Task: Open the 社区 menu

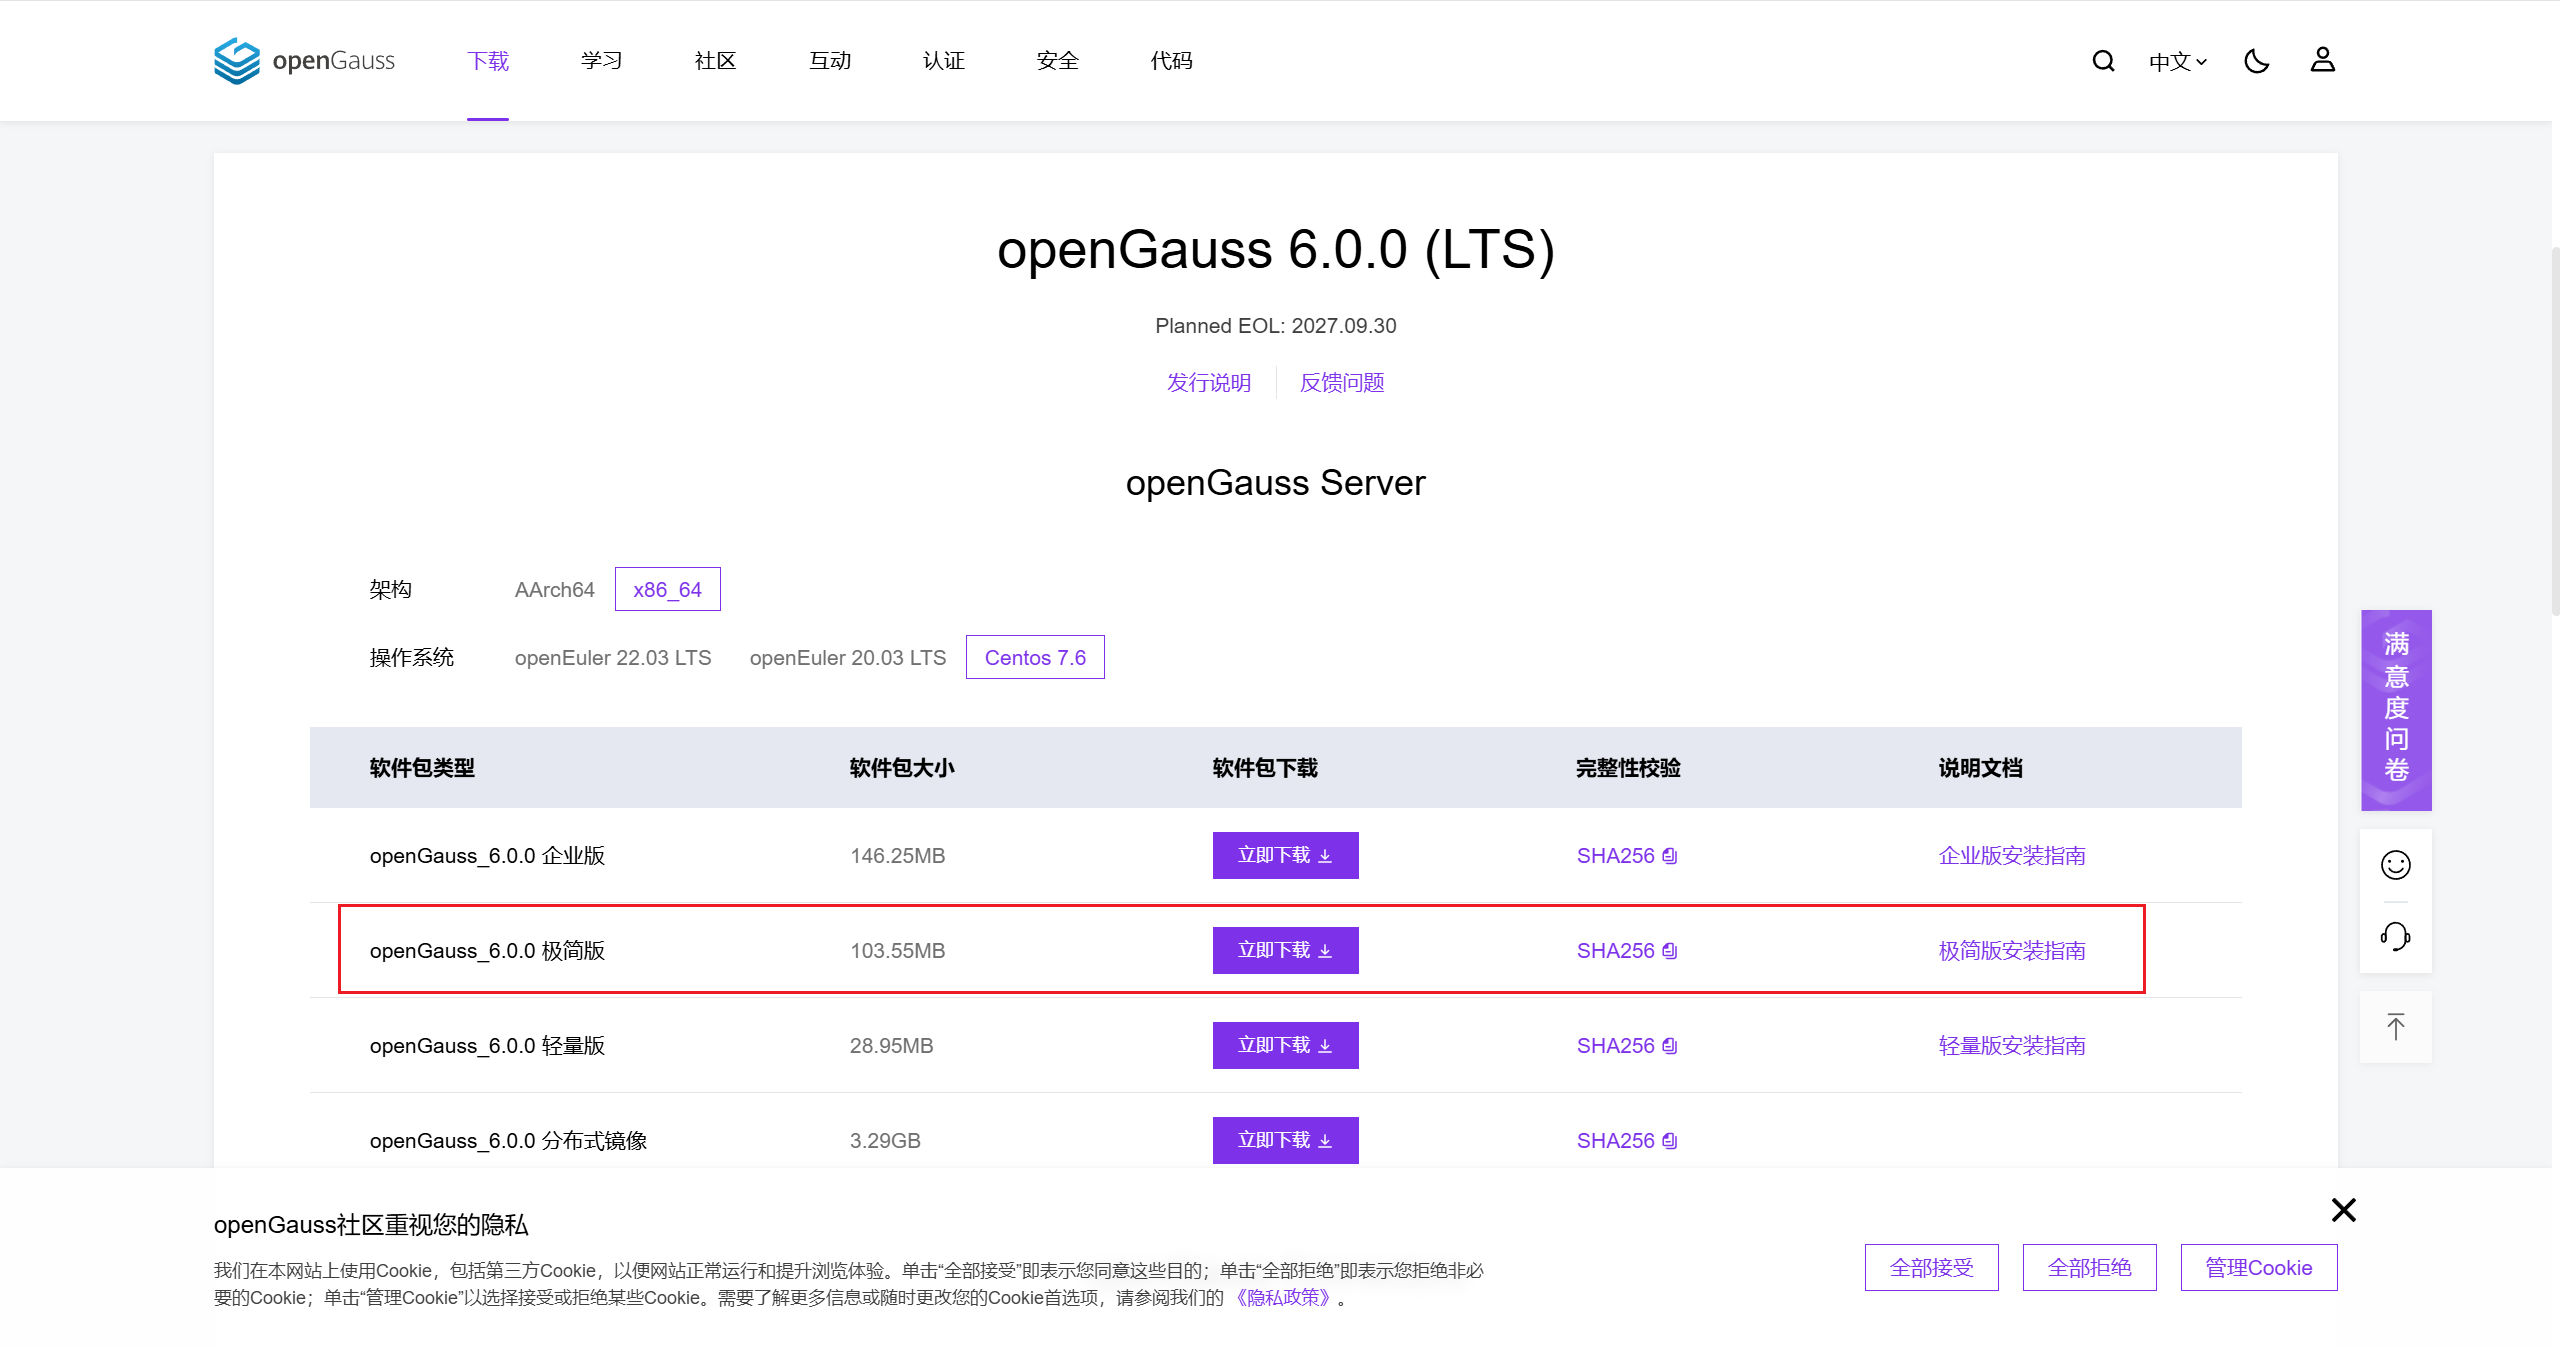Action: pos(716,61)
